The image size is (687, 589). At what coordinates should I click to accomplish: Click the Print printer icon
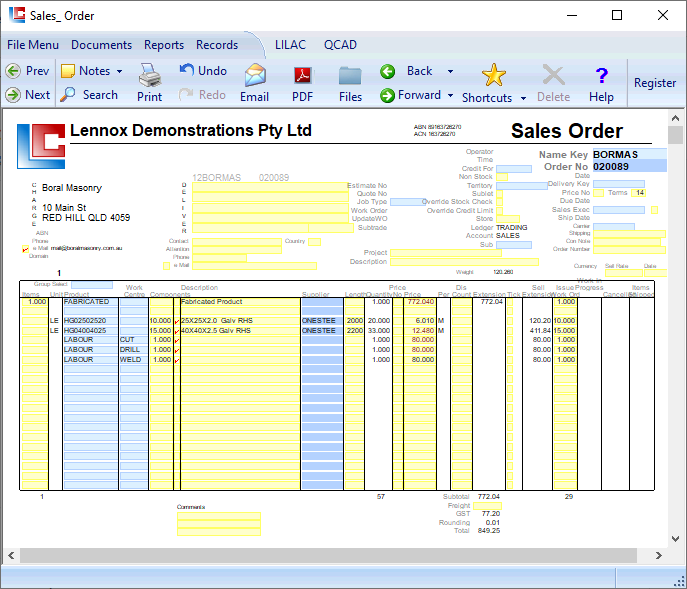click(150, 75)
